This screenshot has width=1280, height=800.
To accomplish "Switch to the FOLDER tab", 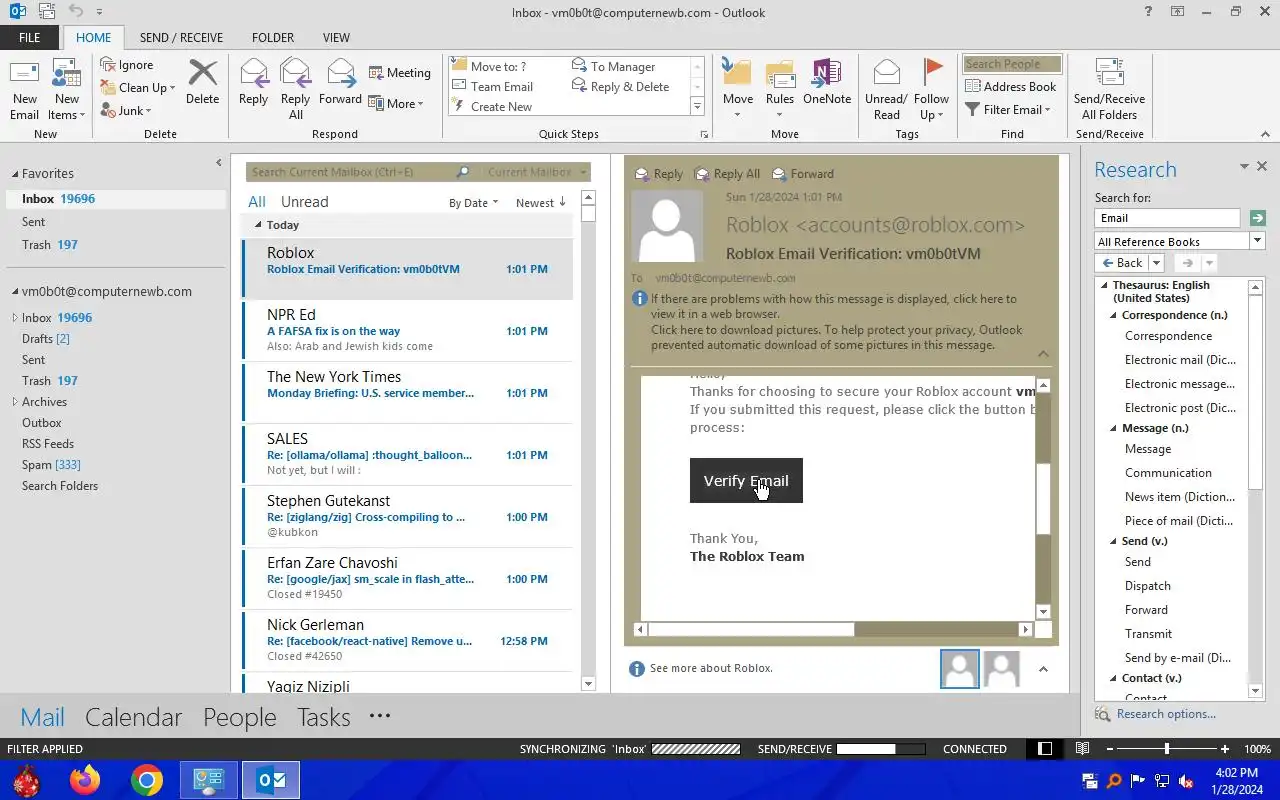I will (272, 38).
